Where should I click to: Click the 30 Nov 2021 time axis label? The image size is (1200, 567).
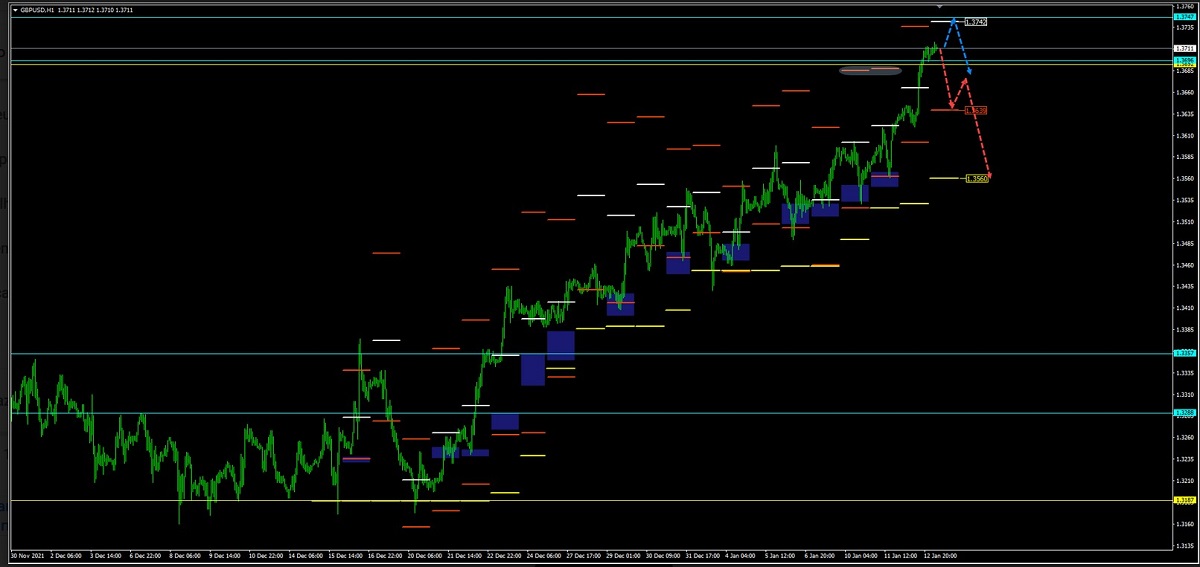(x=28, y=553)
